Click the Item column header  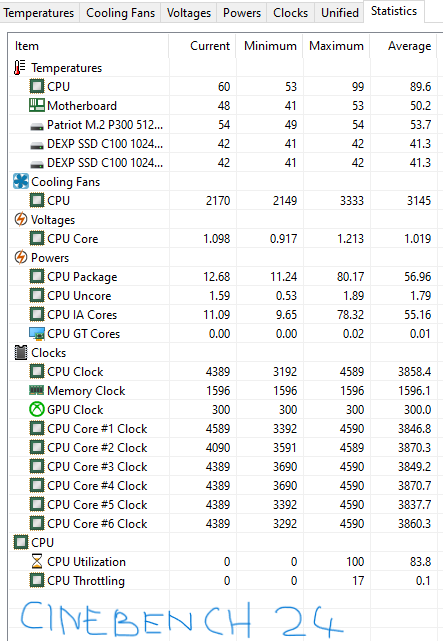click(x=88, y=46)
